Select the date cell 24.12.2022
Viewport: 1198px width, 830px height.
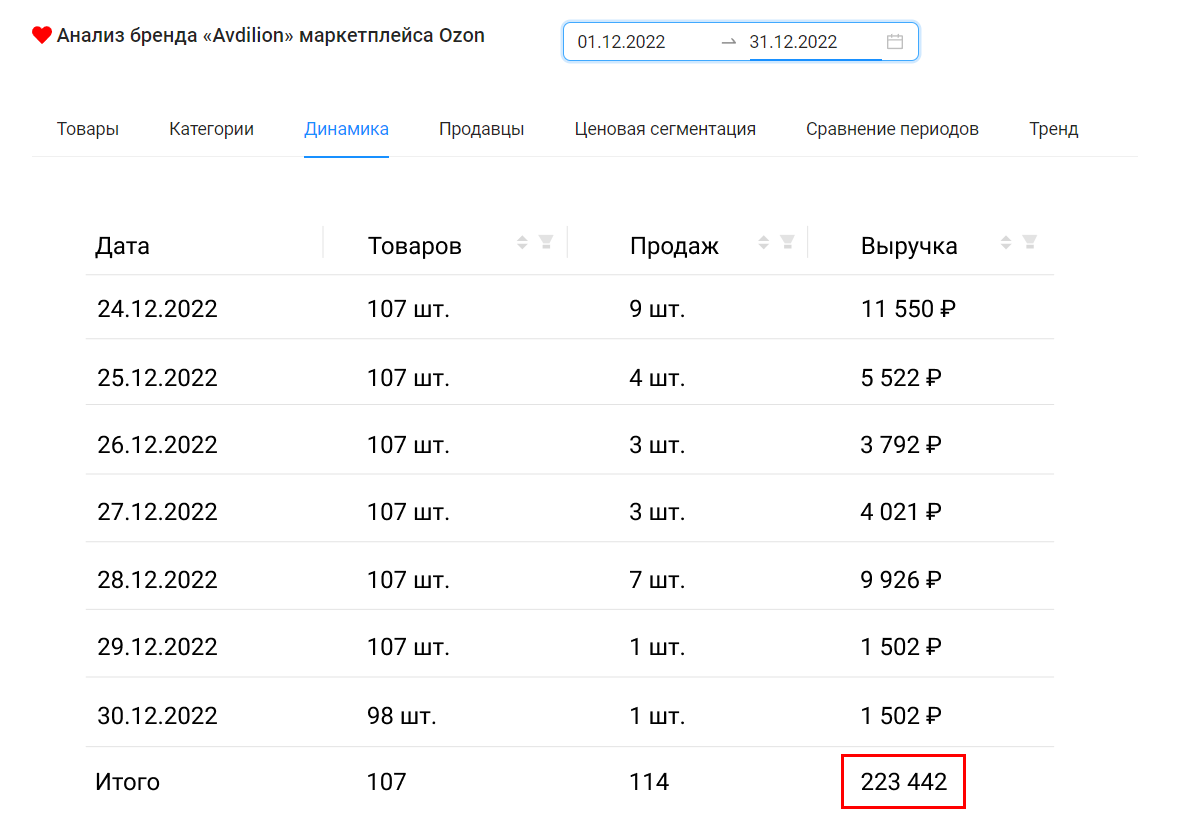tap(157, 309)
